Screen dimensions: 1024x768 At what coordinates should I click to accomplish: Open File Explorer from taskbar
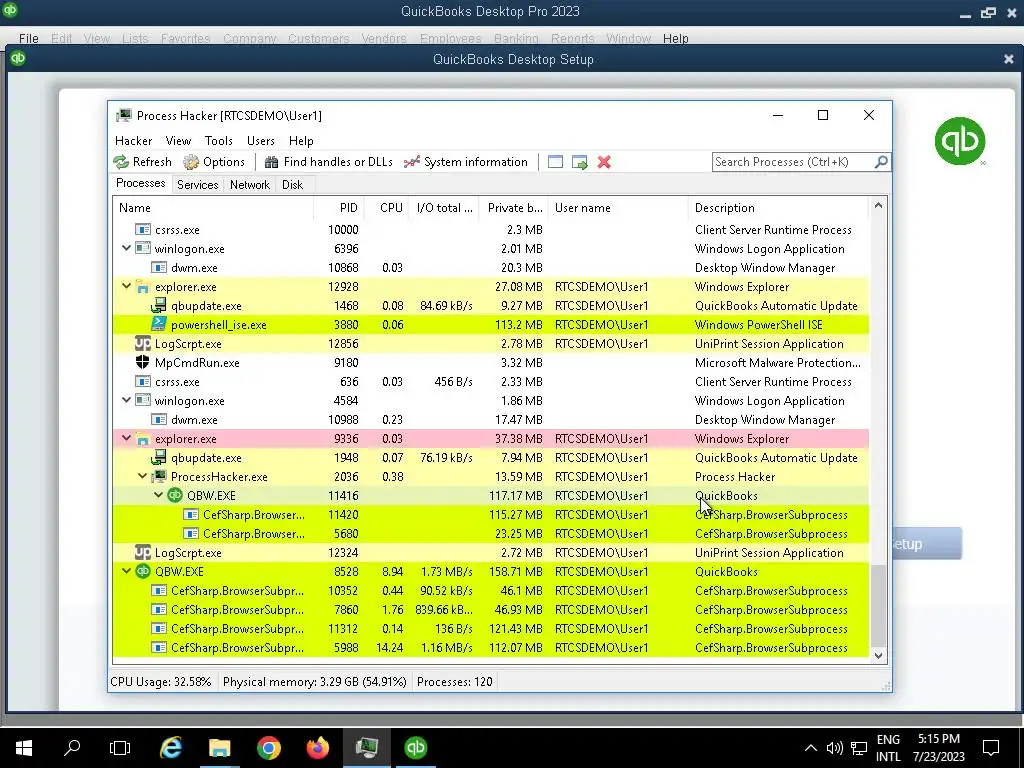(219, 747)
